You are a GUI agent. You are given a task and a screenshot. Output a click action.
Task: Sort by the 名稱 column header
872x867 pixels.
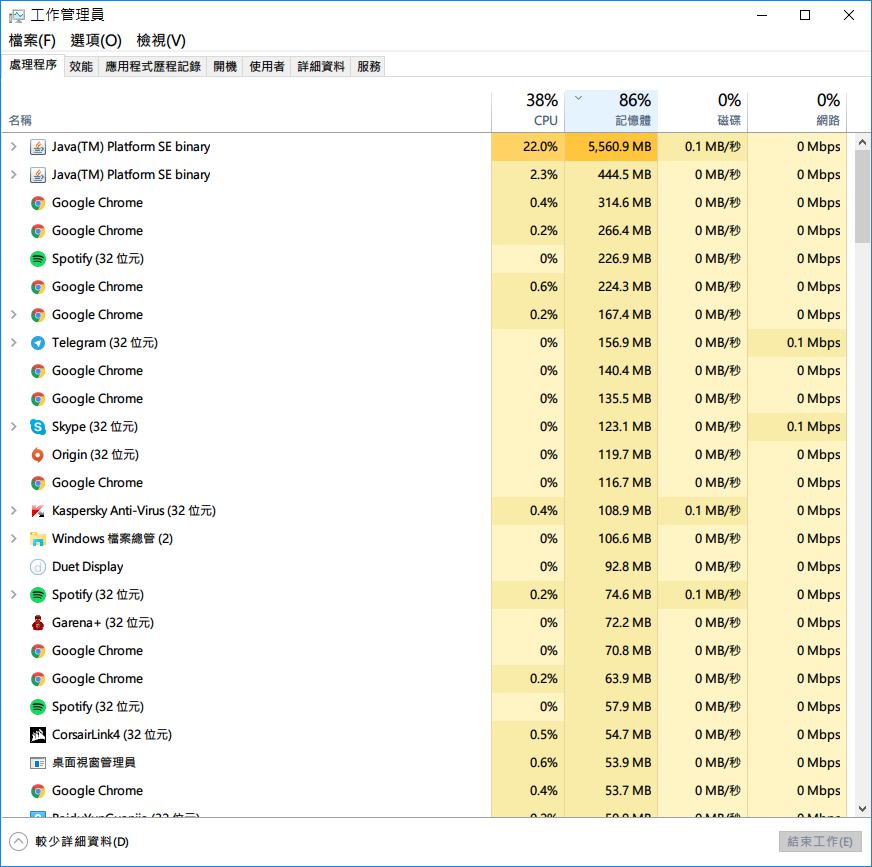pyautogui.click(x=246, y=112)
